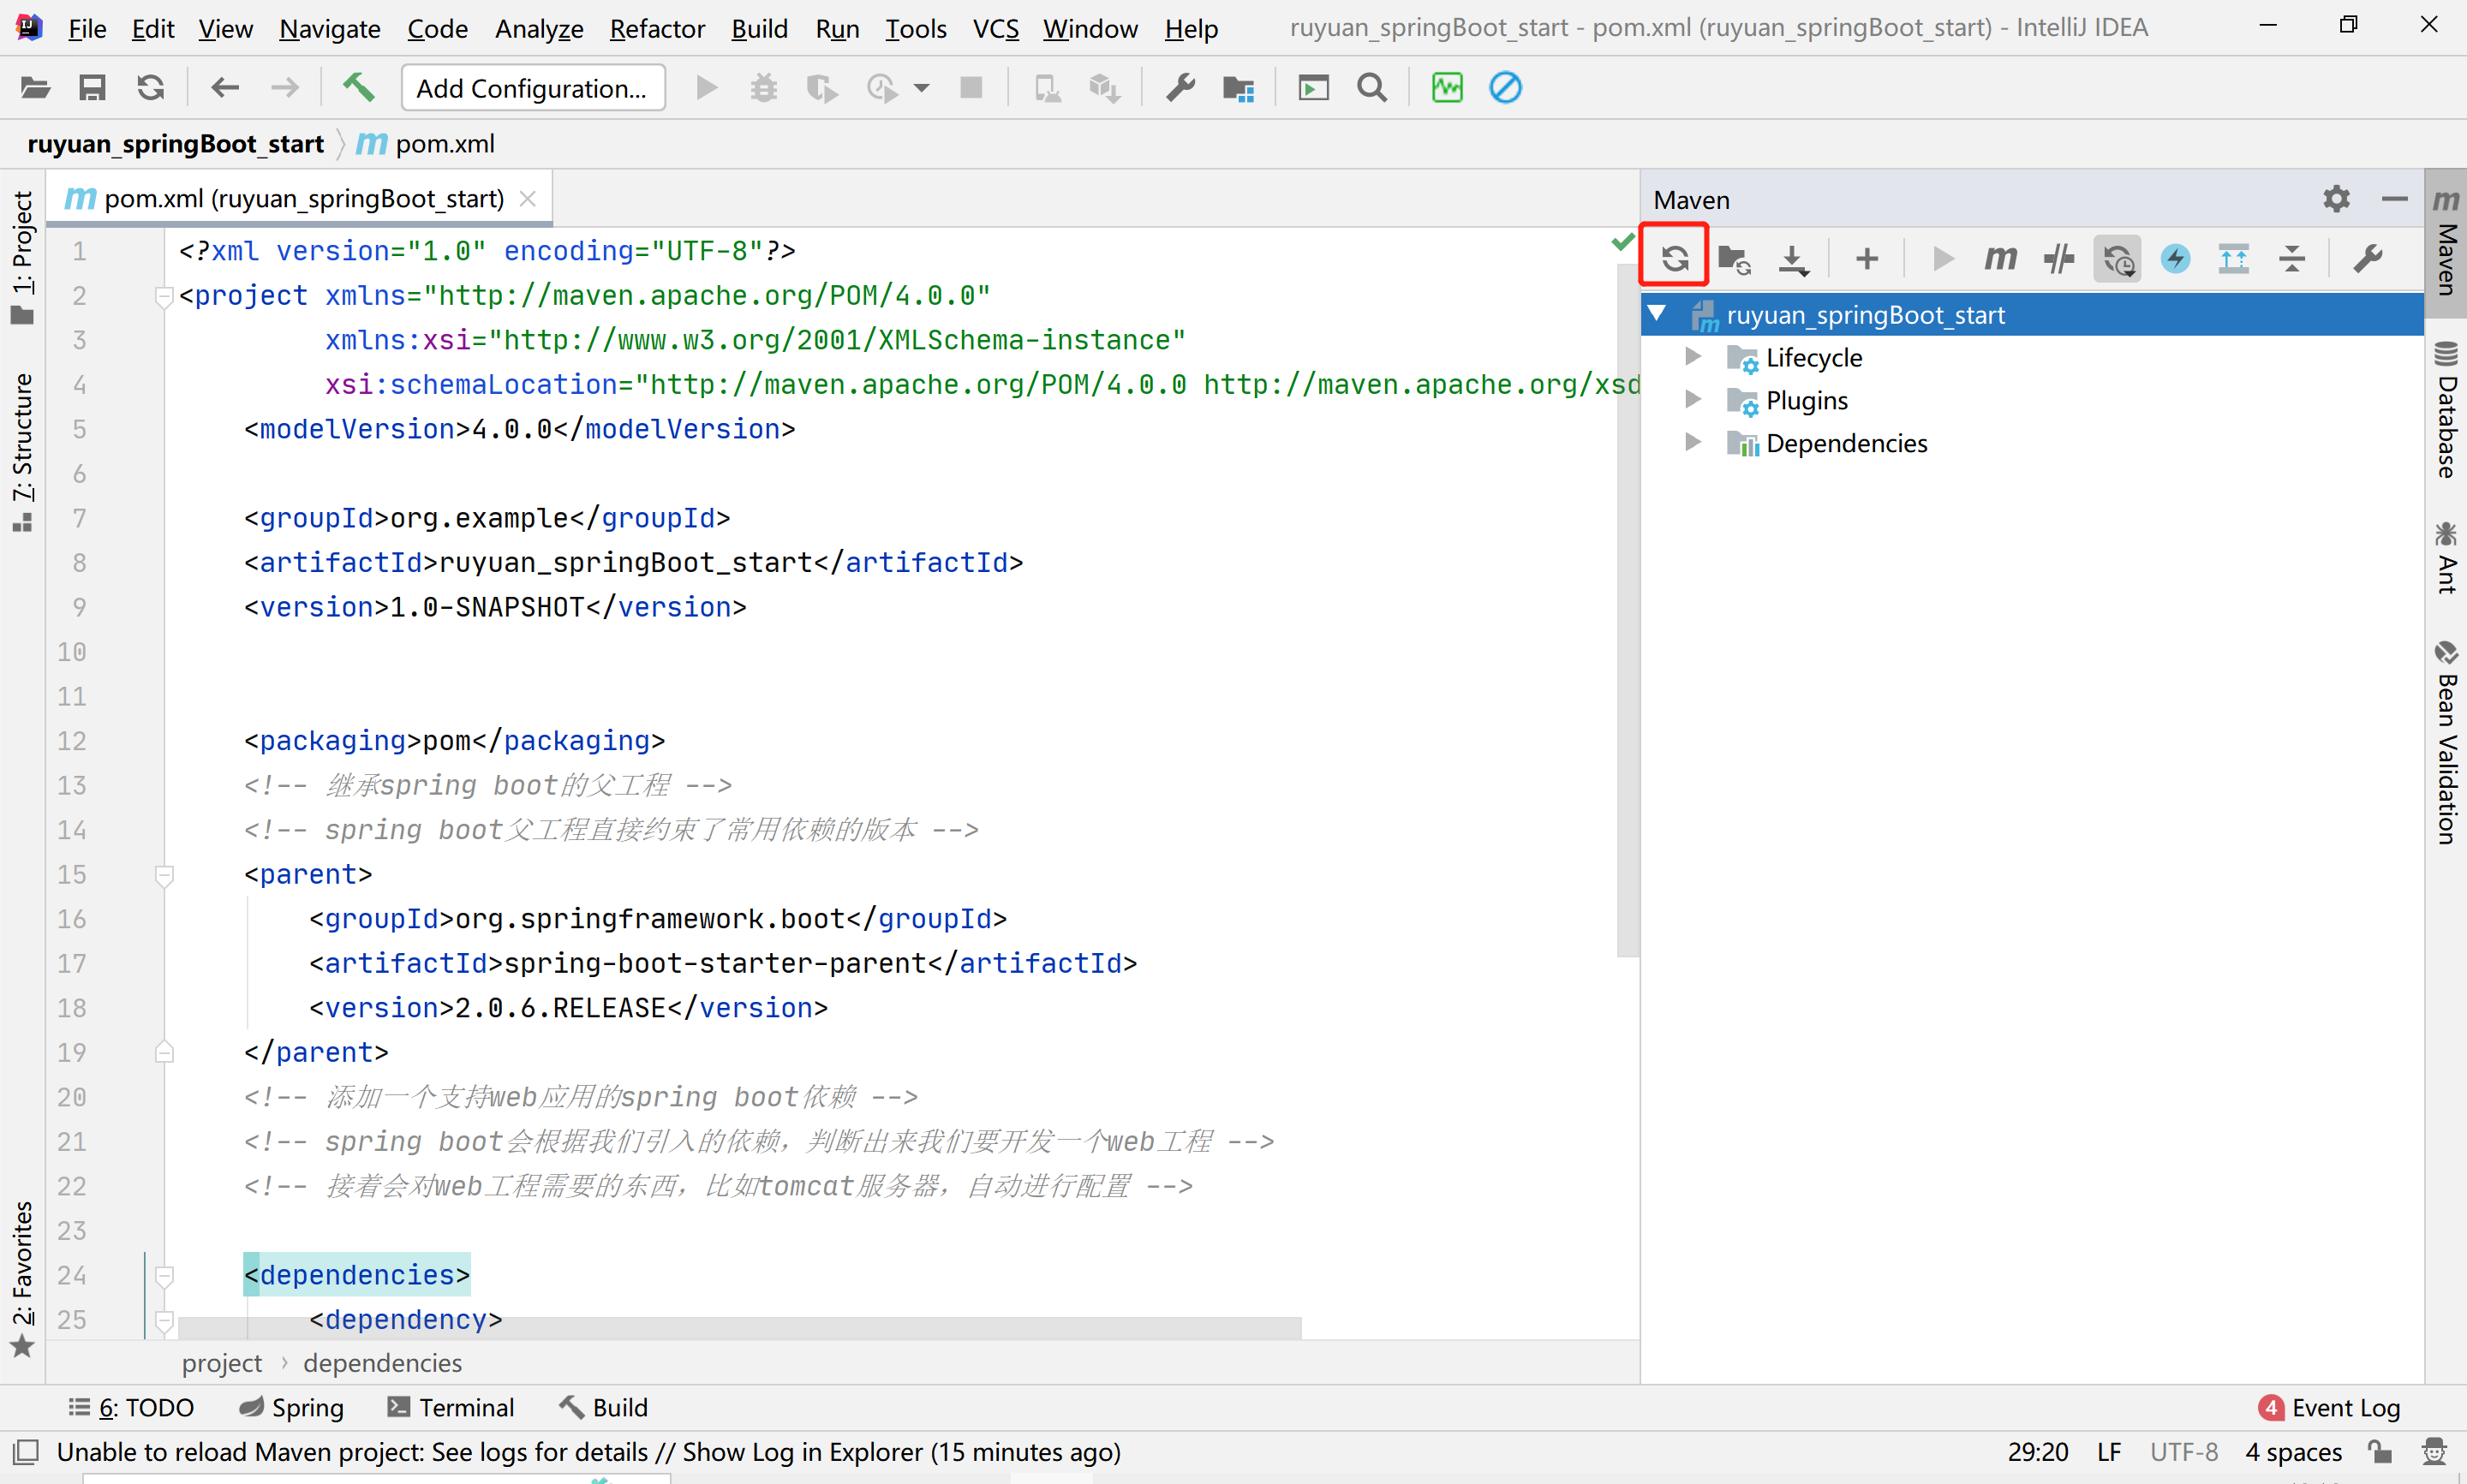Open the Project Structure toolbar icon
The image size is (2467, 1484).
click(1238, 88)
